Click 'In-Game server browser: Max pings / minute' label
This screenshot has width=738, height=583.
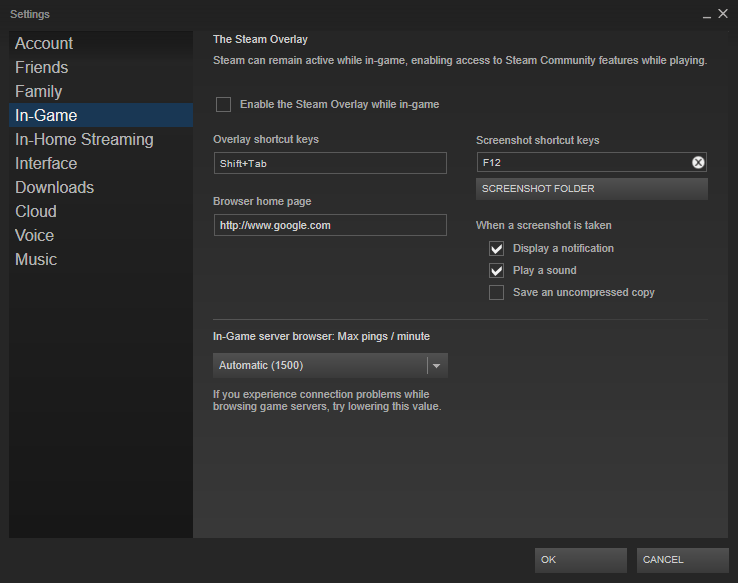coord(321,336)
